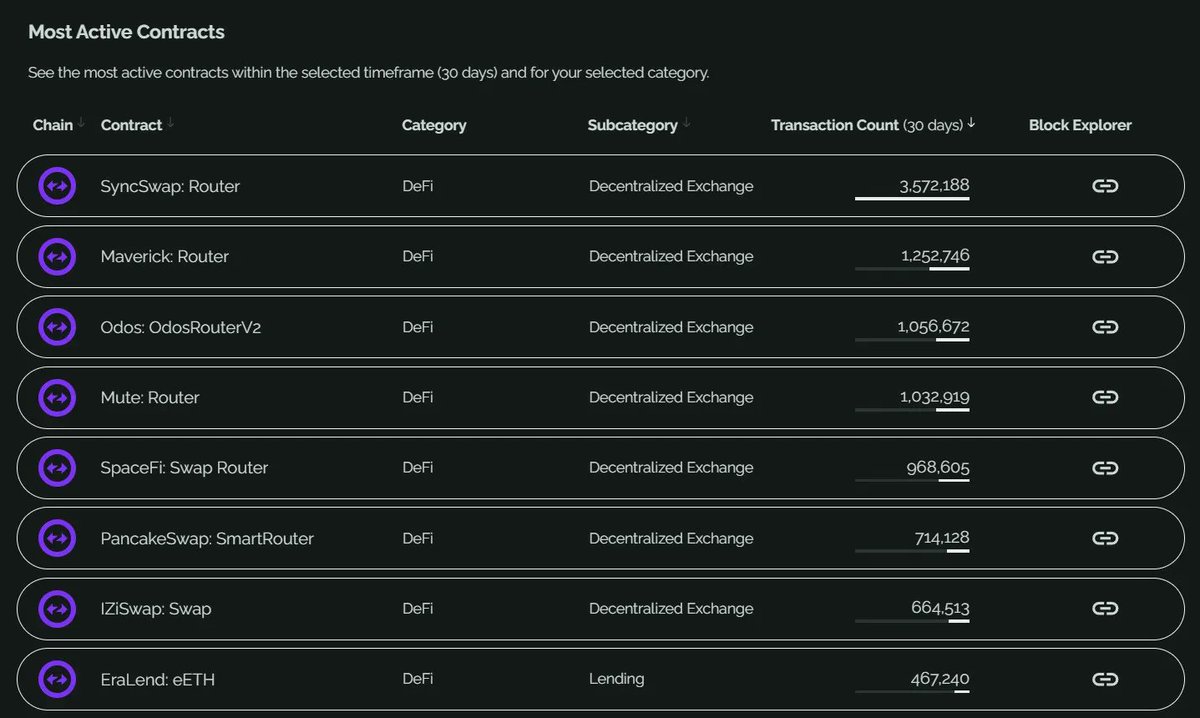Open block explorer link for EraLend: eETH
Viewport: 1200px width, 718px height.
1104,679
